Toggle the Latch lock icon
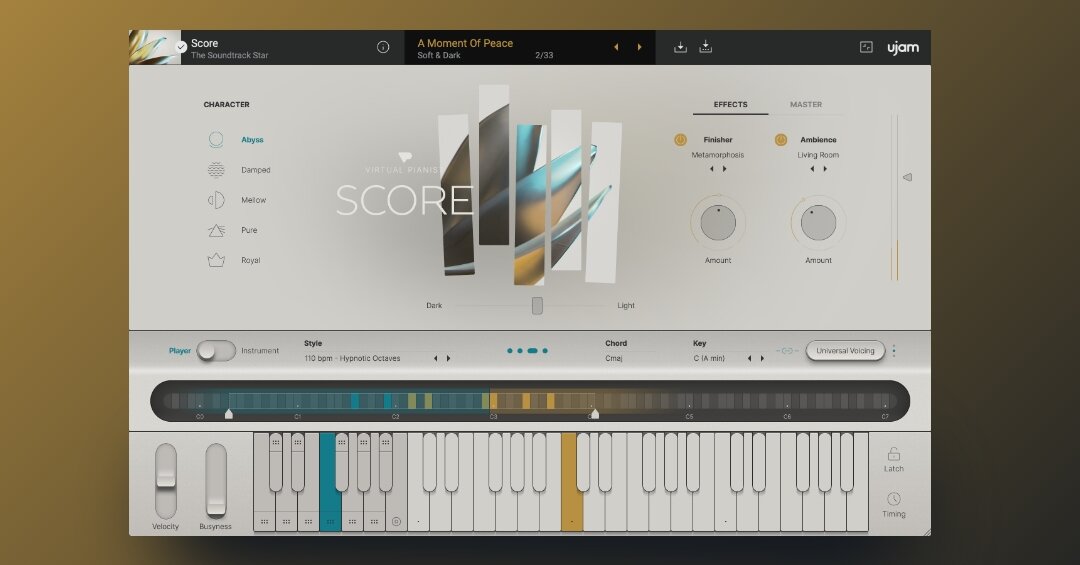1080x565 pixels. (x=893, y=454)
